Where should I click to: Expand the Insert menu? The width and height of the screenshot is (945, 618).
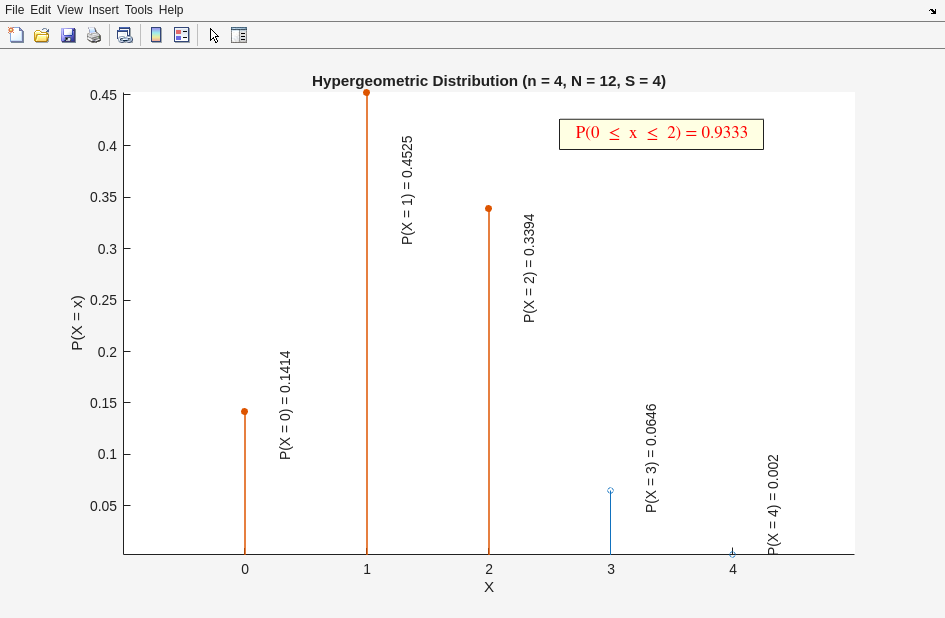point(104,10)
